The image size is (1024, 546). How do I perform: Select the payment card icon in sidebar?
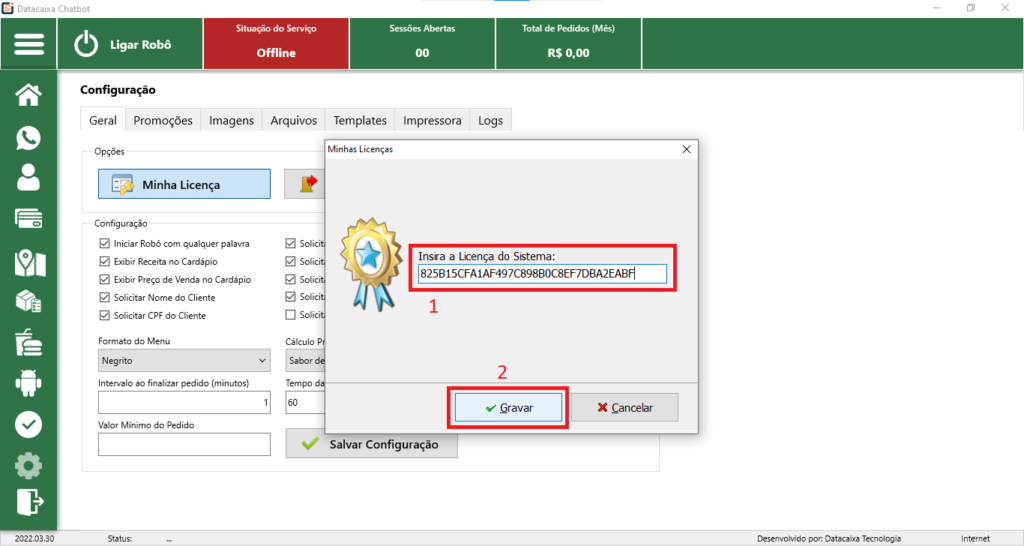coord(29,219)
